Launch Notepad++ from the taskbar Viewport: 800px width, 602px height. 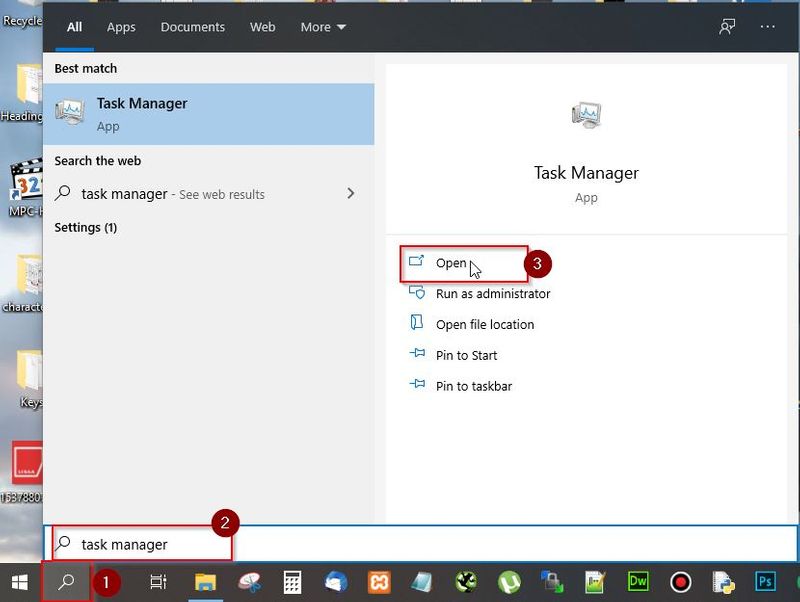(x=595, y=582)
